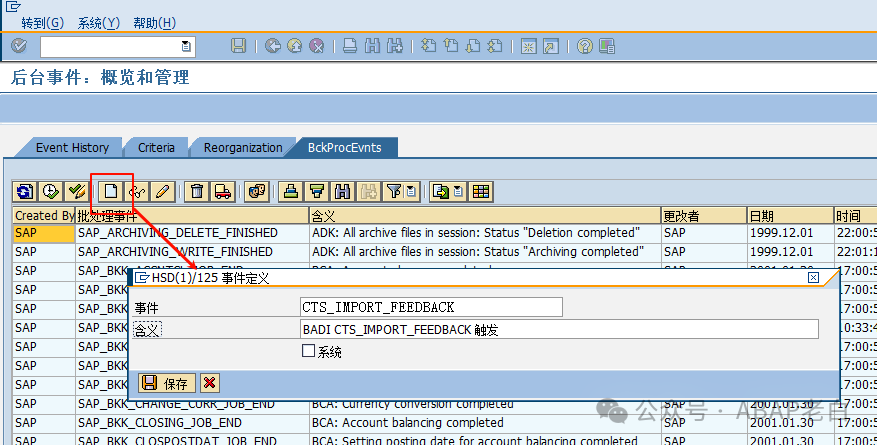This screenshot has height=445, width=877.
Task: Click the Find binoculars icon in the list toolbar
Action: (342, 192)
